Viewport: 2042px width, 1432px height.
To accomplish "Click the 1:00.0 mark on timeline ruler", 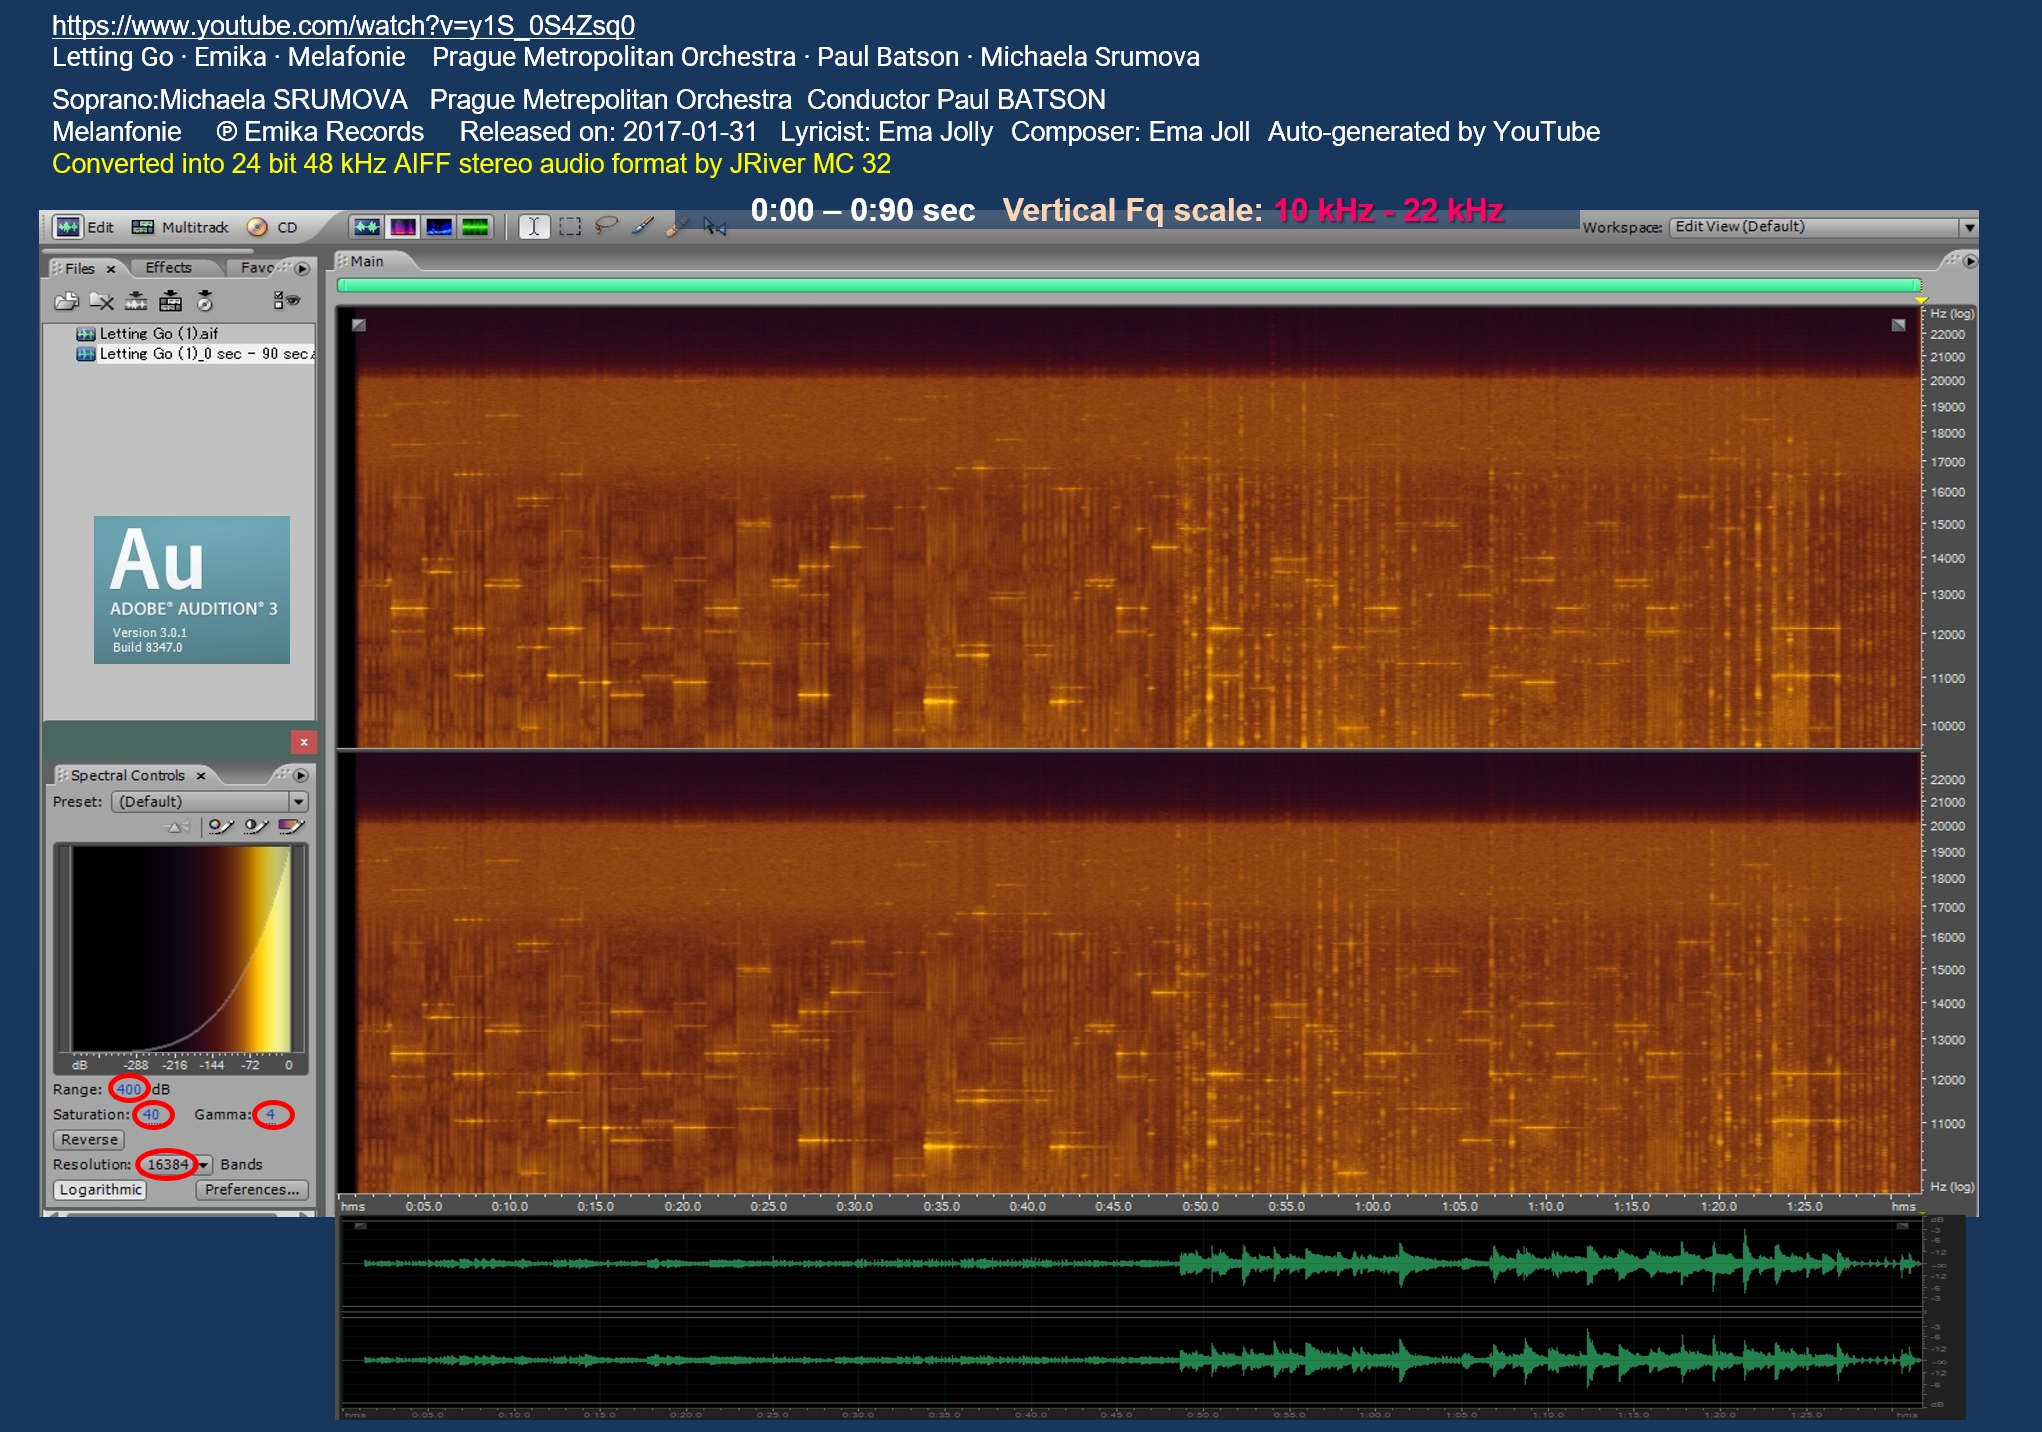I will click(1372, 1206).
